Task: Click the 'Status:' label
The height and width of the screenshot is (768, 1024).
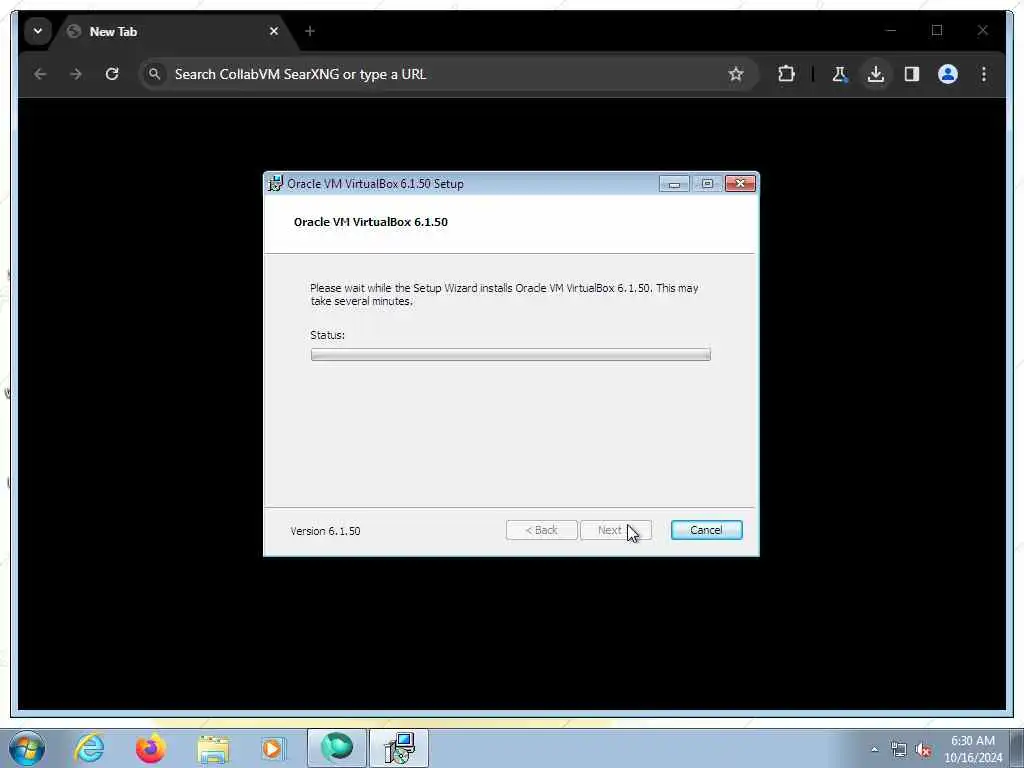Action: click(x=327, y=335)
